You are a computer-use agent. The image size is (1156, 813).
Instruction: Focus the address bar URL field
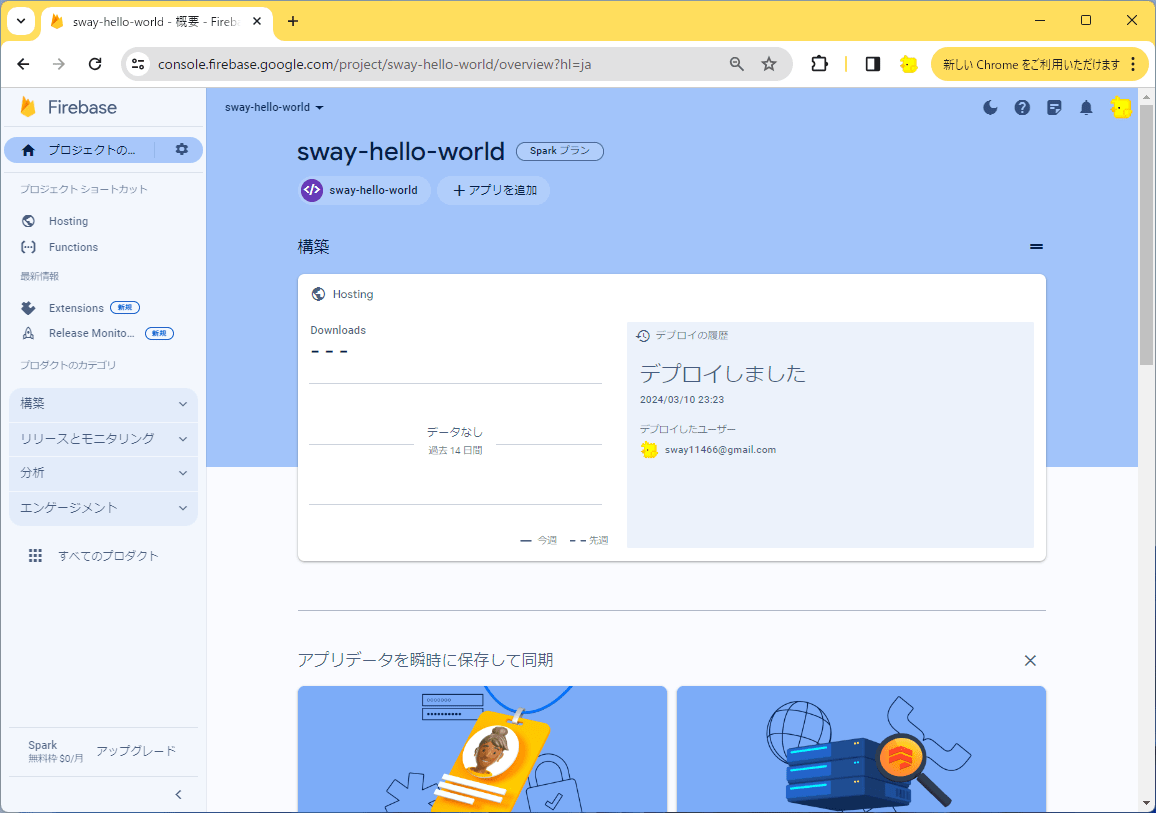tap(375, 64)
